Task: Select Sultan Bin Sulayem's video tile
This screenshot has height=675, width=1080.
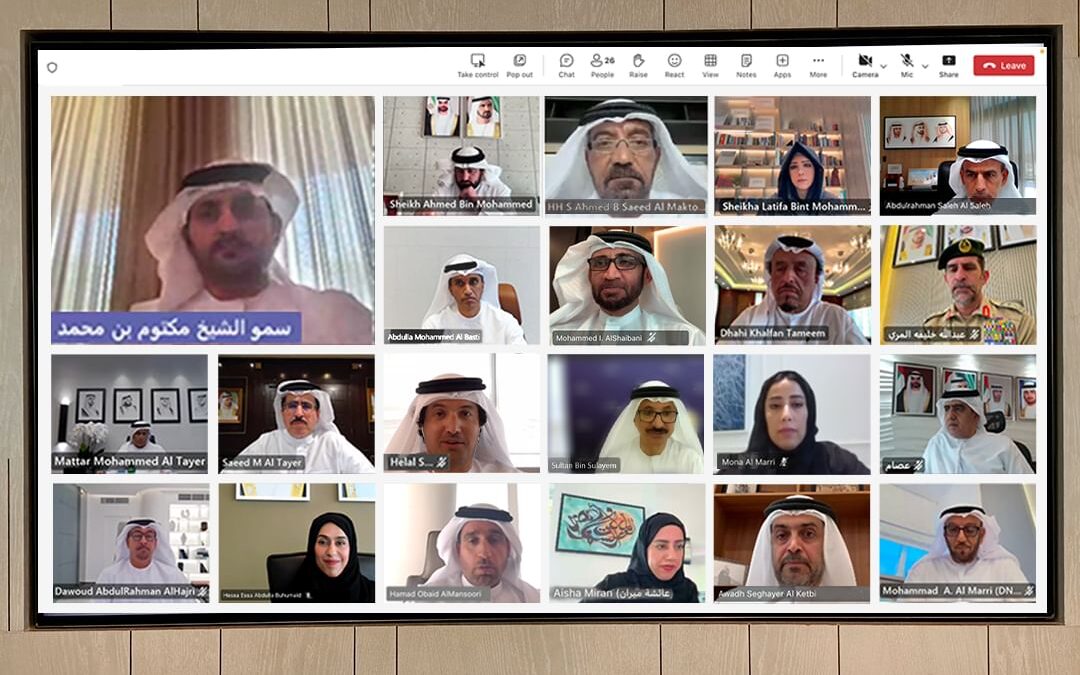Action: 625,413
